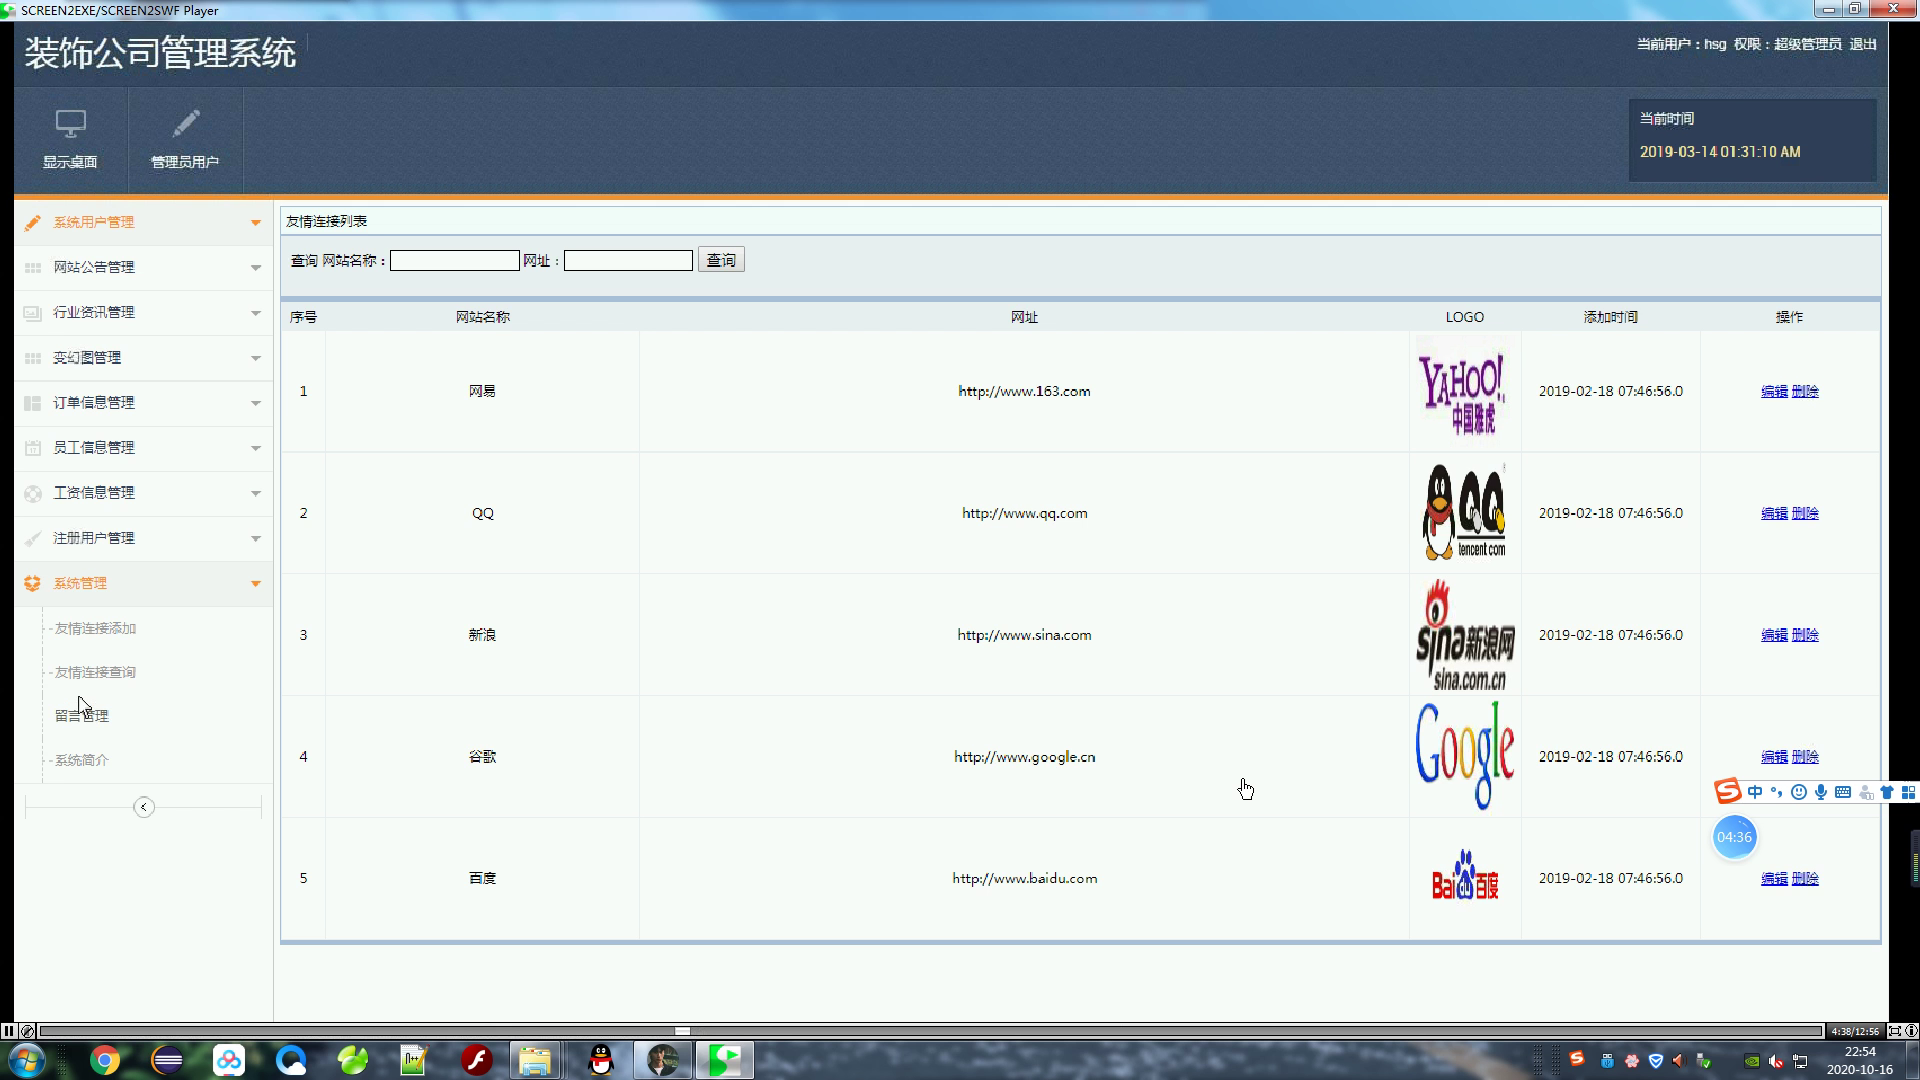Open 系统简介 submenu item
Image resolution: width=1920 pixels, height=1080 pixels.
click(x=82, y=760)
